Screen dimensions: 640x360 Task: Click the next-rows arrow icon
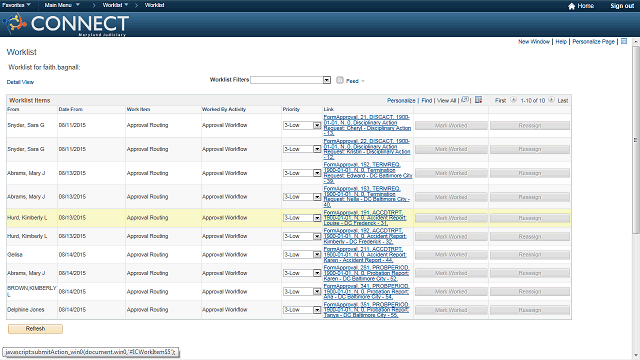[x=551, y=100]
